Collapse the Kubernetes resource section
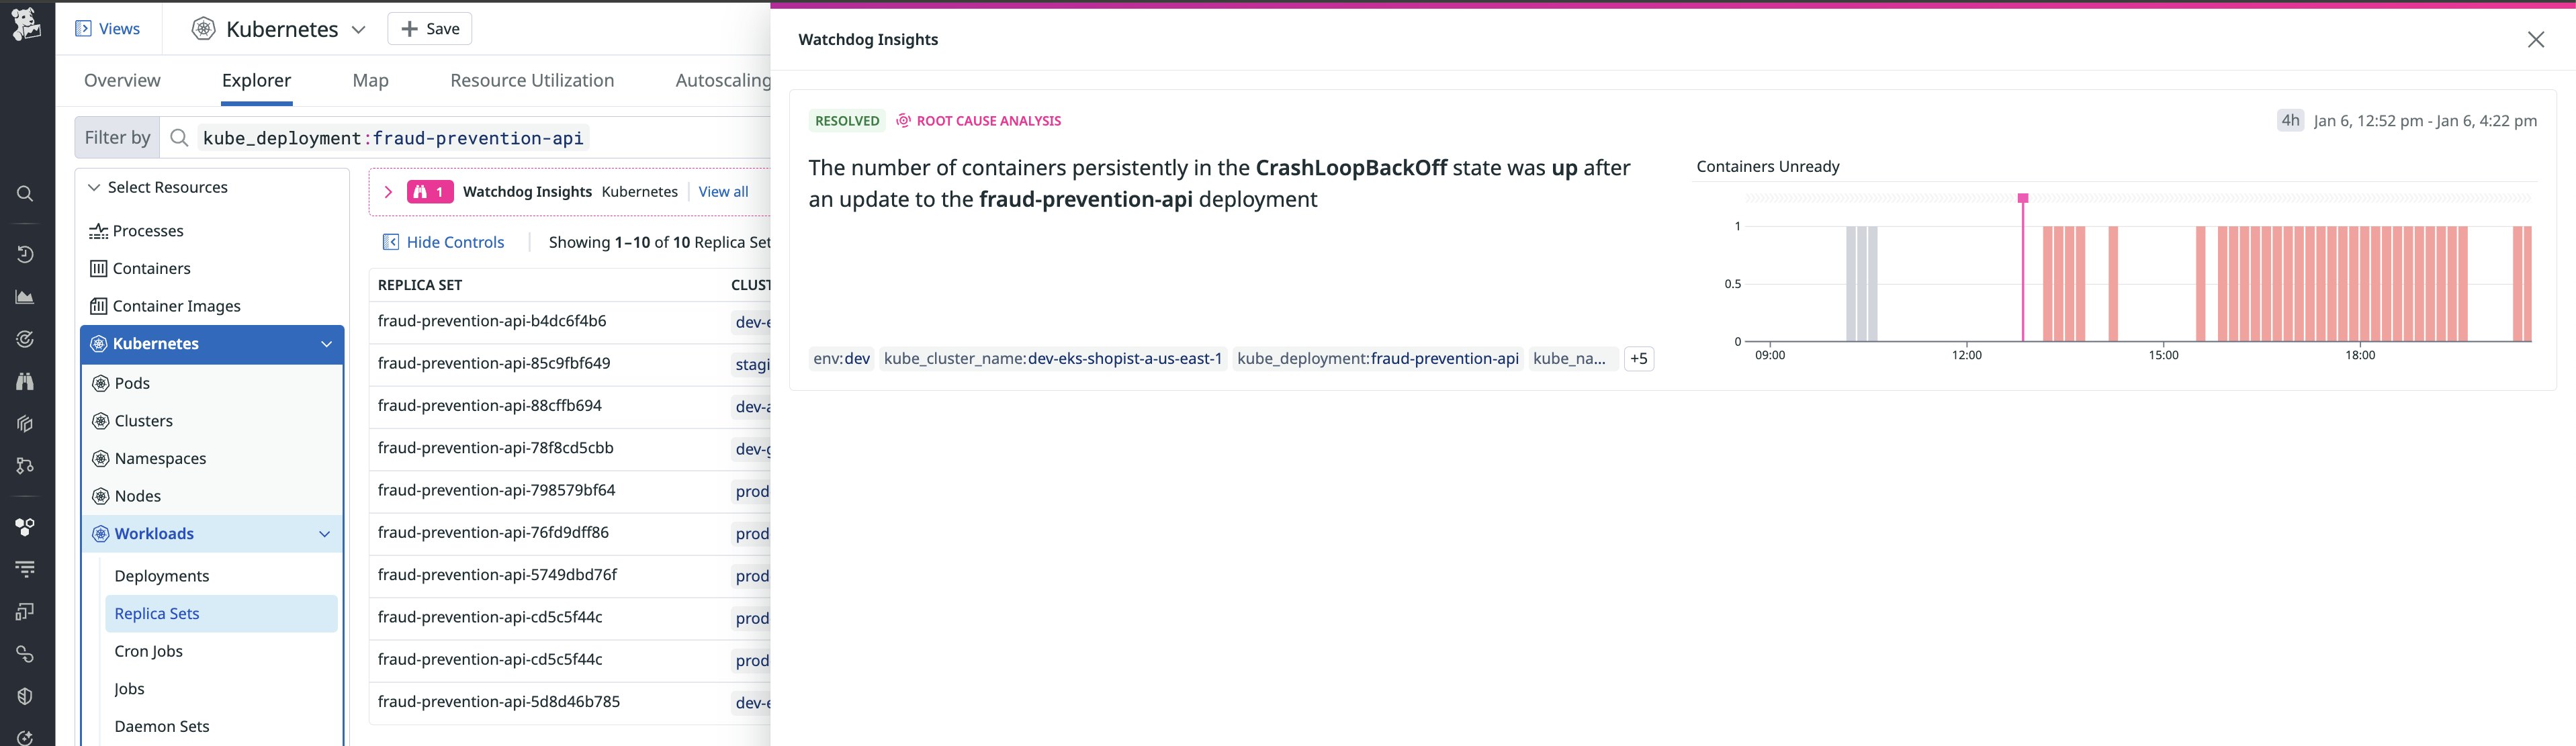2576x746 pixels. (x=325, y=343)
